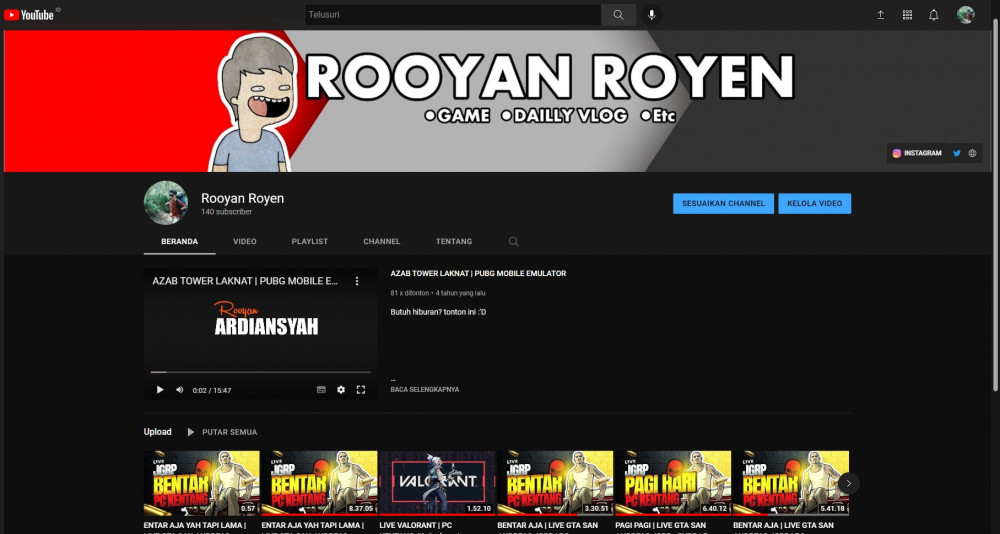
Task: Open the account avatar menu
Action: (966, 15)
